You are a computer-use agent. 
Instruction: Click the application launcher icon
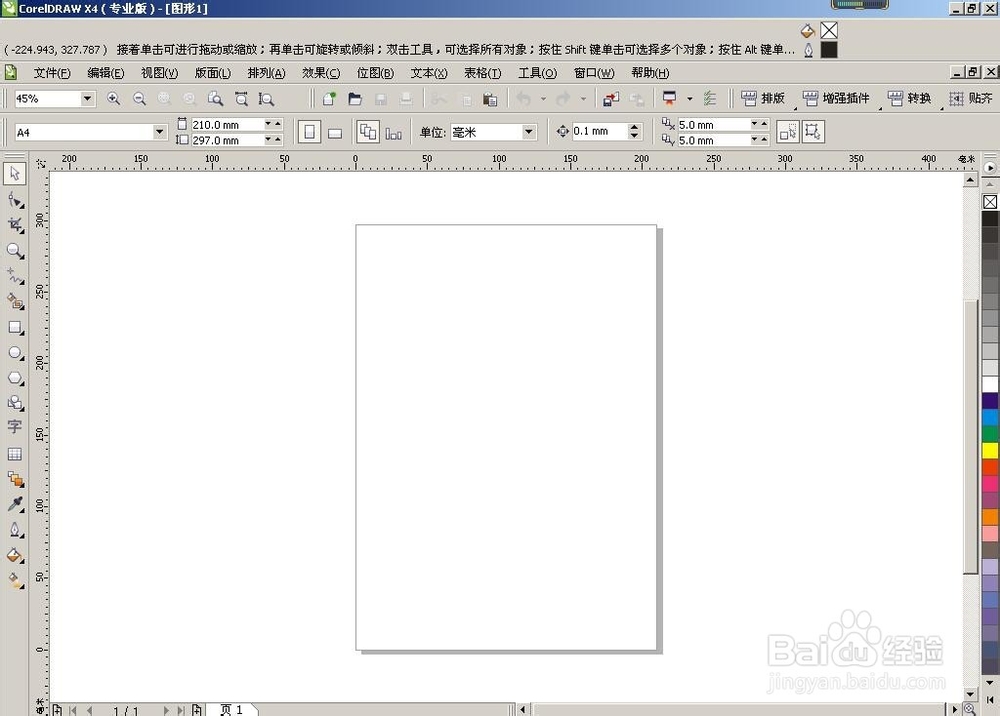point(670,98)
